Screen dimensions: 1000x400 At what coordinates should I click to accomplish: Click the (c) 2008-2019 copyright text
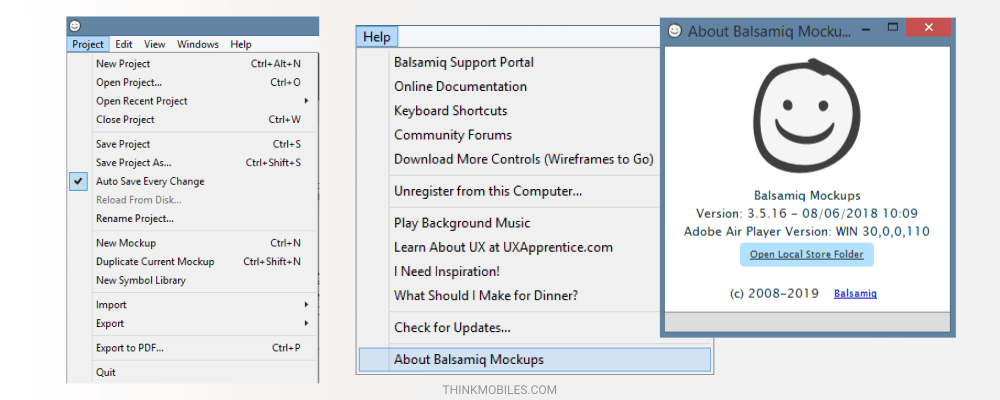point(774,293)
